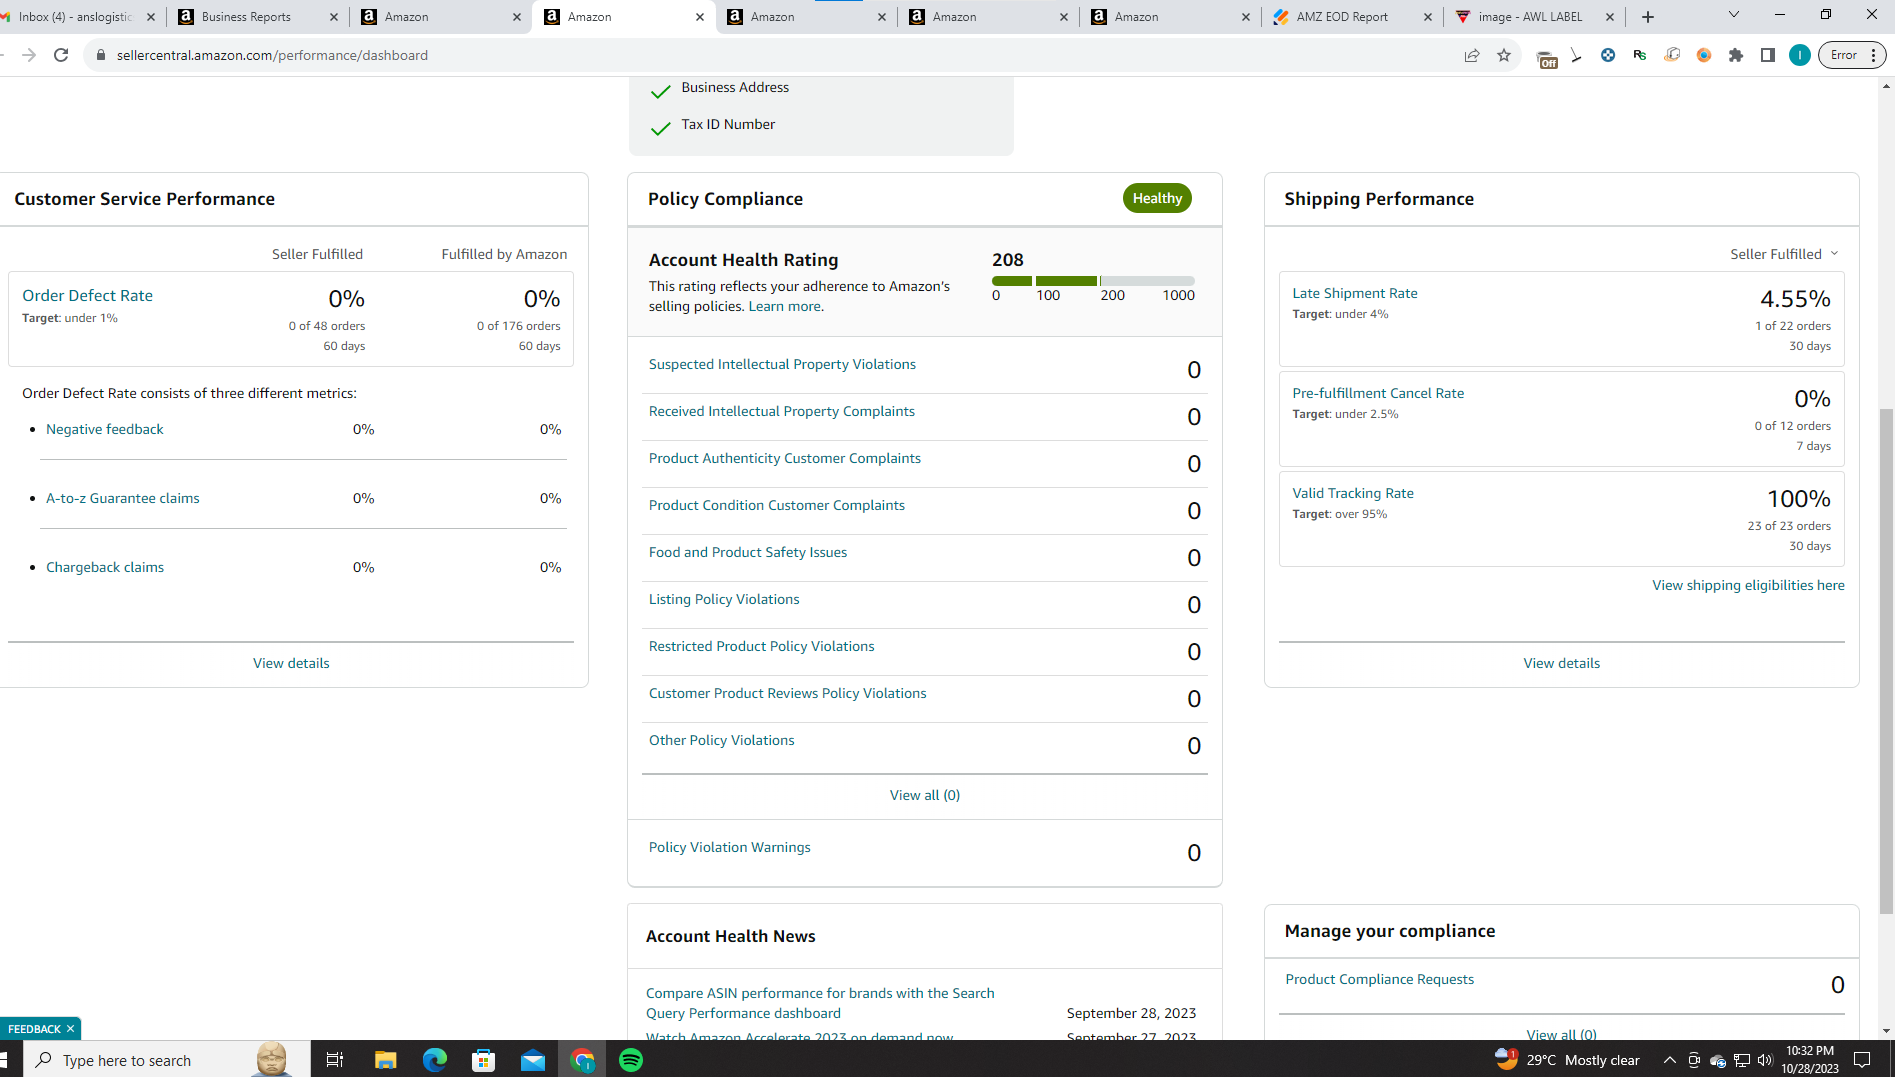This screenshot has height=1077, width=1895.
Task: Launch Microsoft Edge from taskbar
Action: click(435, 1060)
